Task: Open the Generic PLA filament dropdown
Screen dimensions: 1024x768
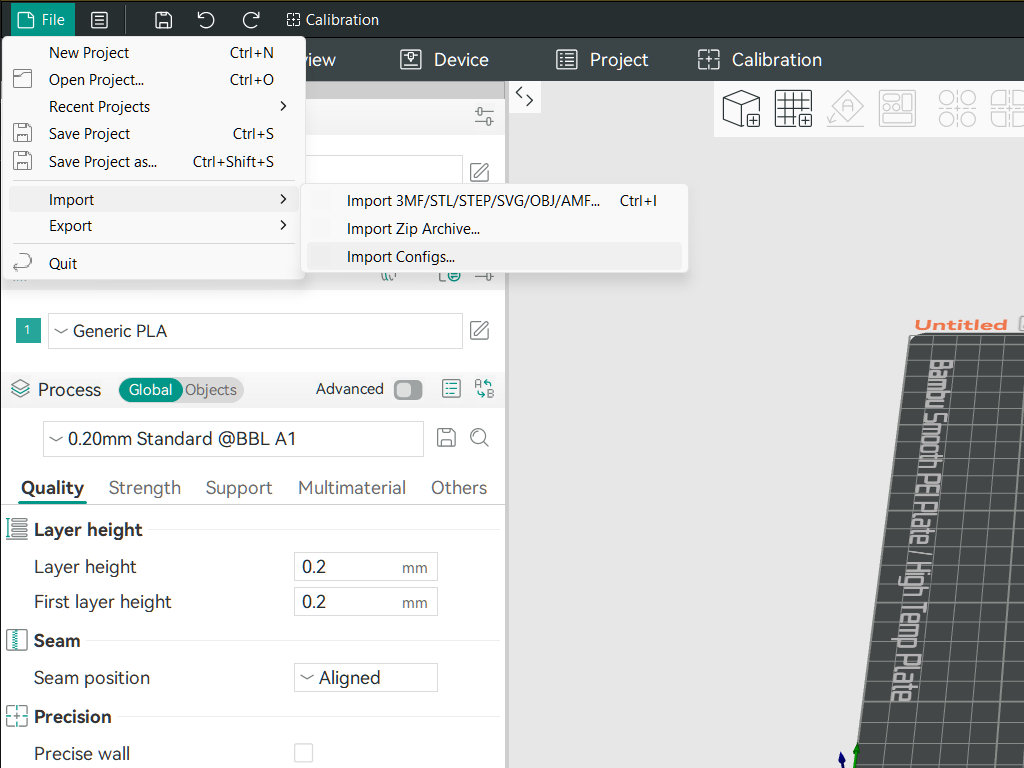Action: [x=255, y=331]
